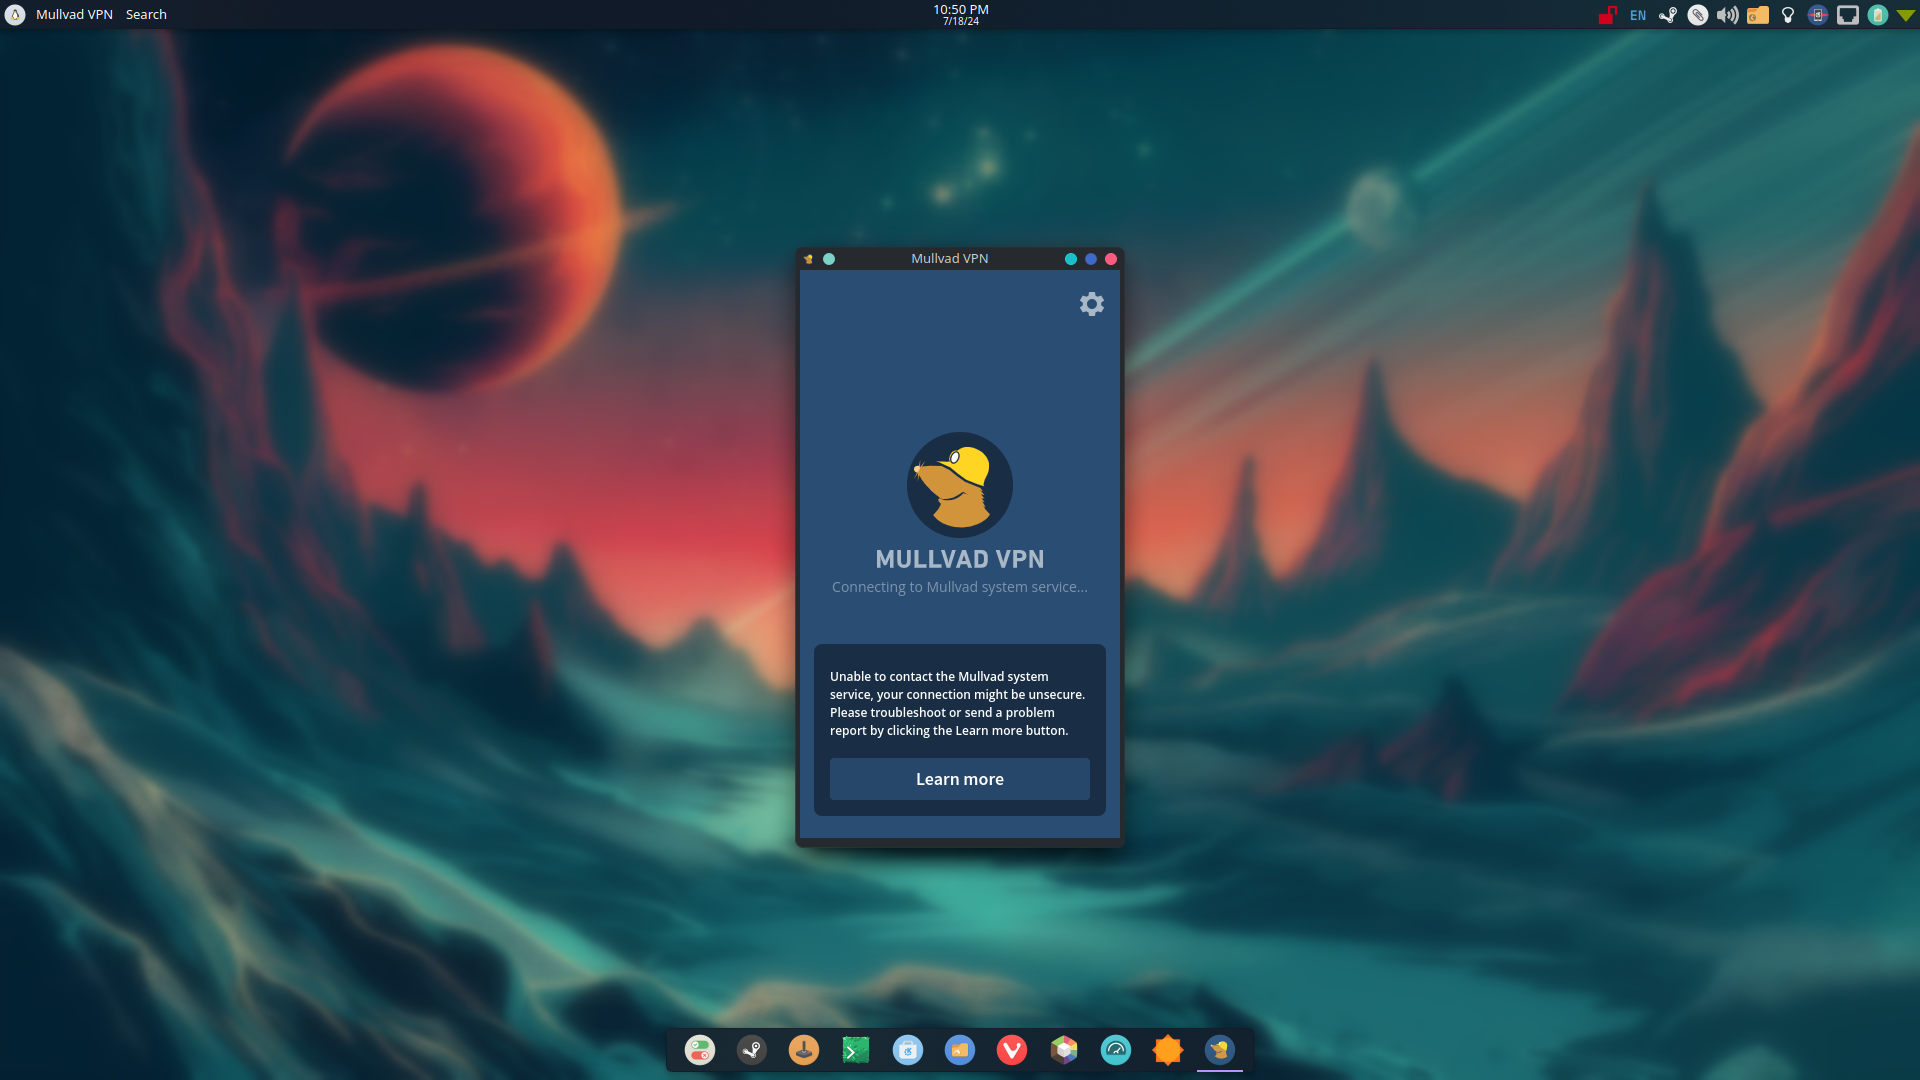
Task: Open Mullvad VPN global menu item
Action: coord(74,14)
